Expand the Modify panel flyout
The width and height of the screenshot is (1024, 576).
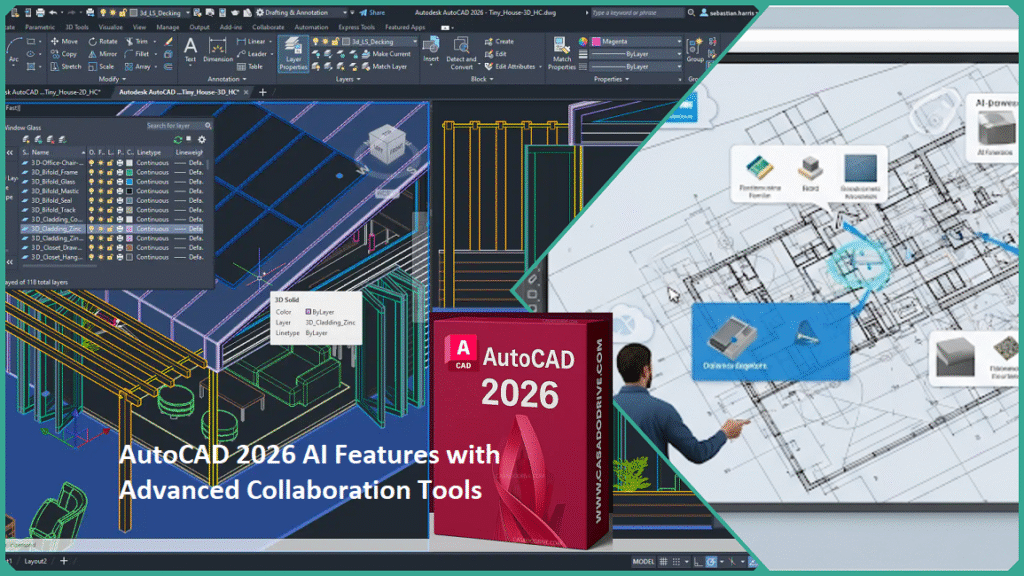coord(112,79)
